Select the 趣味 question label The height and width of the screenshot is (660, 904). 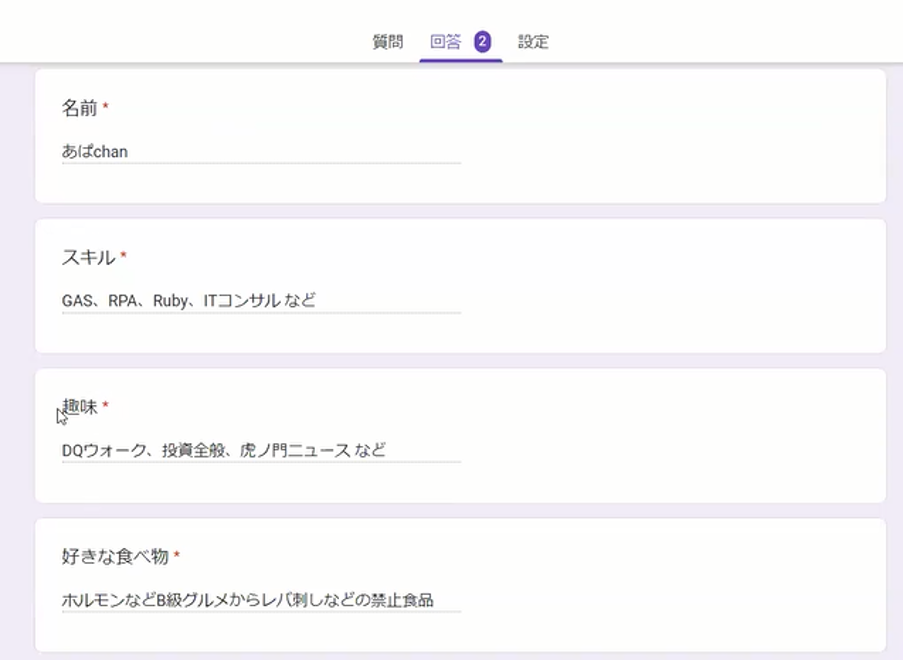80,407
